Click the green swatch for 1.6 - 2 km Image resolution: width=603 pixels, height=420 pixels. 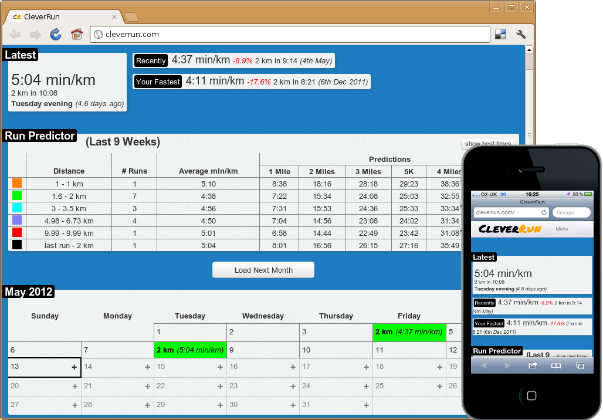(x=17, y=195)
